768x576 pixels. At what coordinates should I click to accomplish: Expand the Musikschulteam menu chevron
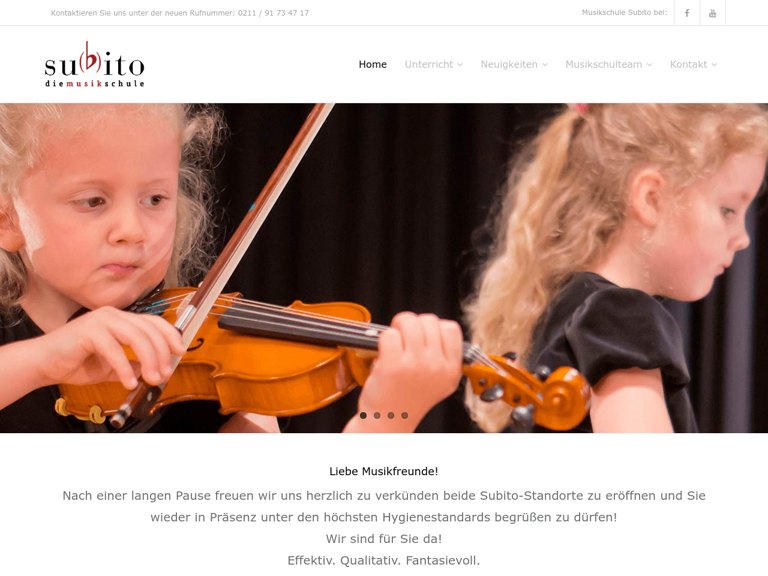tap(649, 65)
